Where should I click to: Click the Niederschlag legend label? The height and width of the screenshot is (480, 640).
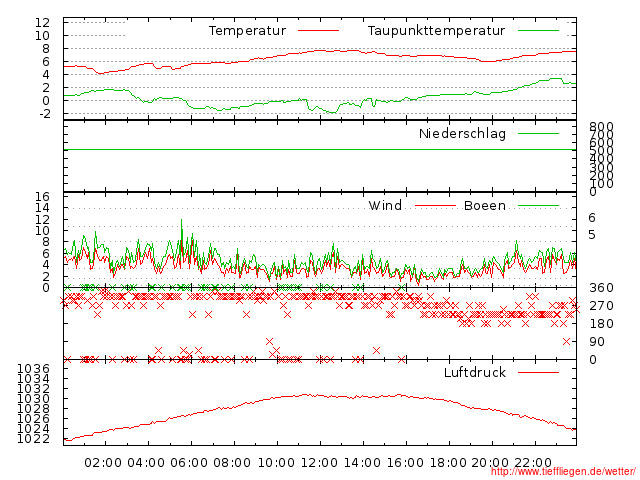pyautogui.click(x=462, y=134)
